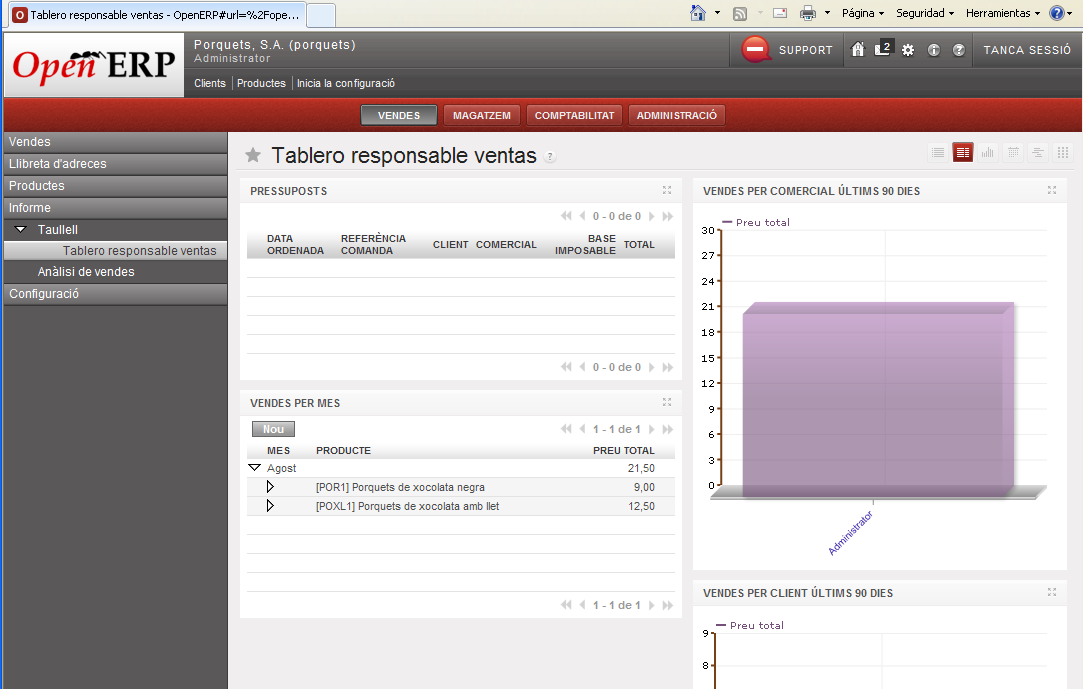The width and height of the screenshot is (1083, 689).
Task: Switch to the Gantt view icon
Action: click(x=1038, y=152)
